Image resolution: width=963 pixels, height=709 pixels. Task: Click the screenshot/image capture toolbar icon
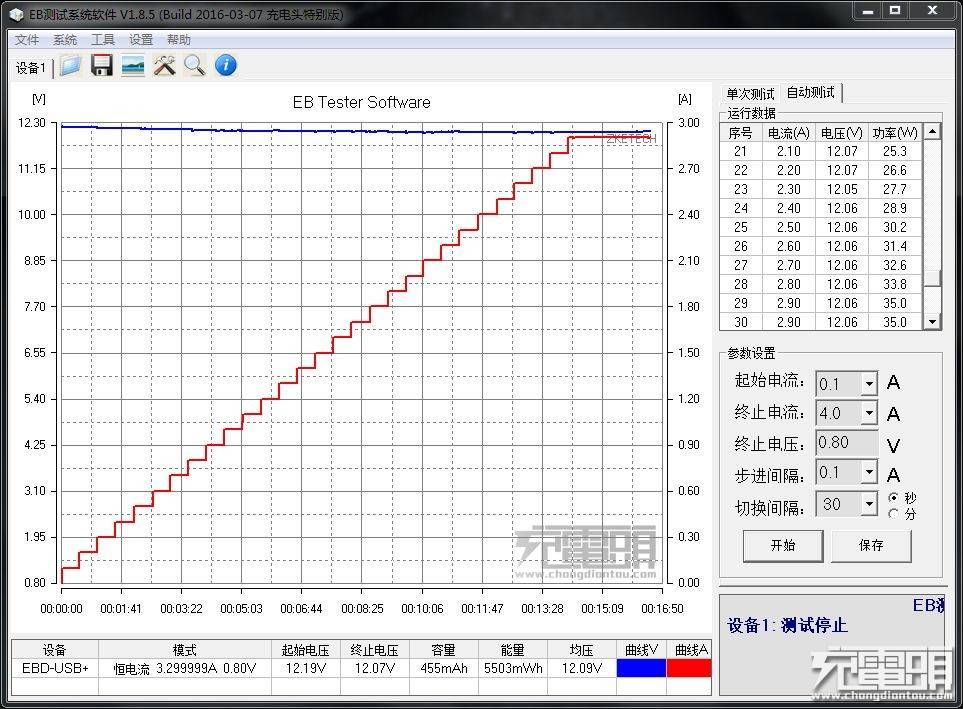click(132, 64)
